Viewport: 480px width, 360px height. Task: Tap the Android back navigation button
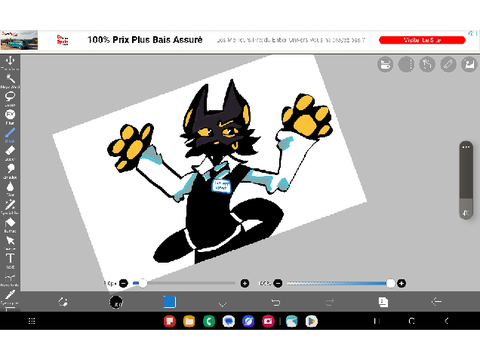click(x=447, y=321)
